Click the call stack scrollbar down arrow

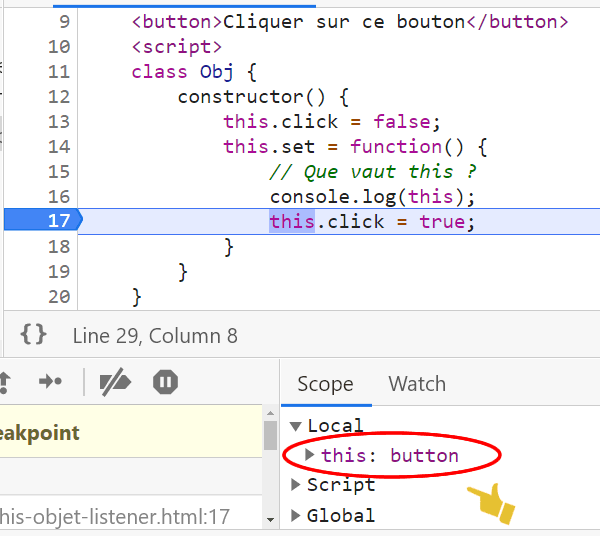[271, 520]
